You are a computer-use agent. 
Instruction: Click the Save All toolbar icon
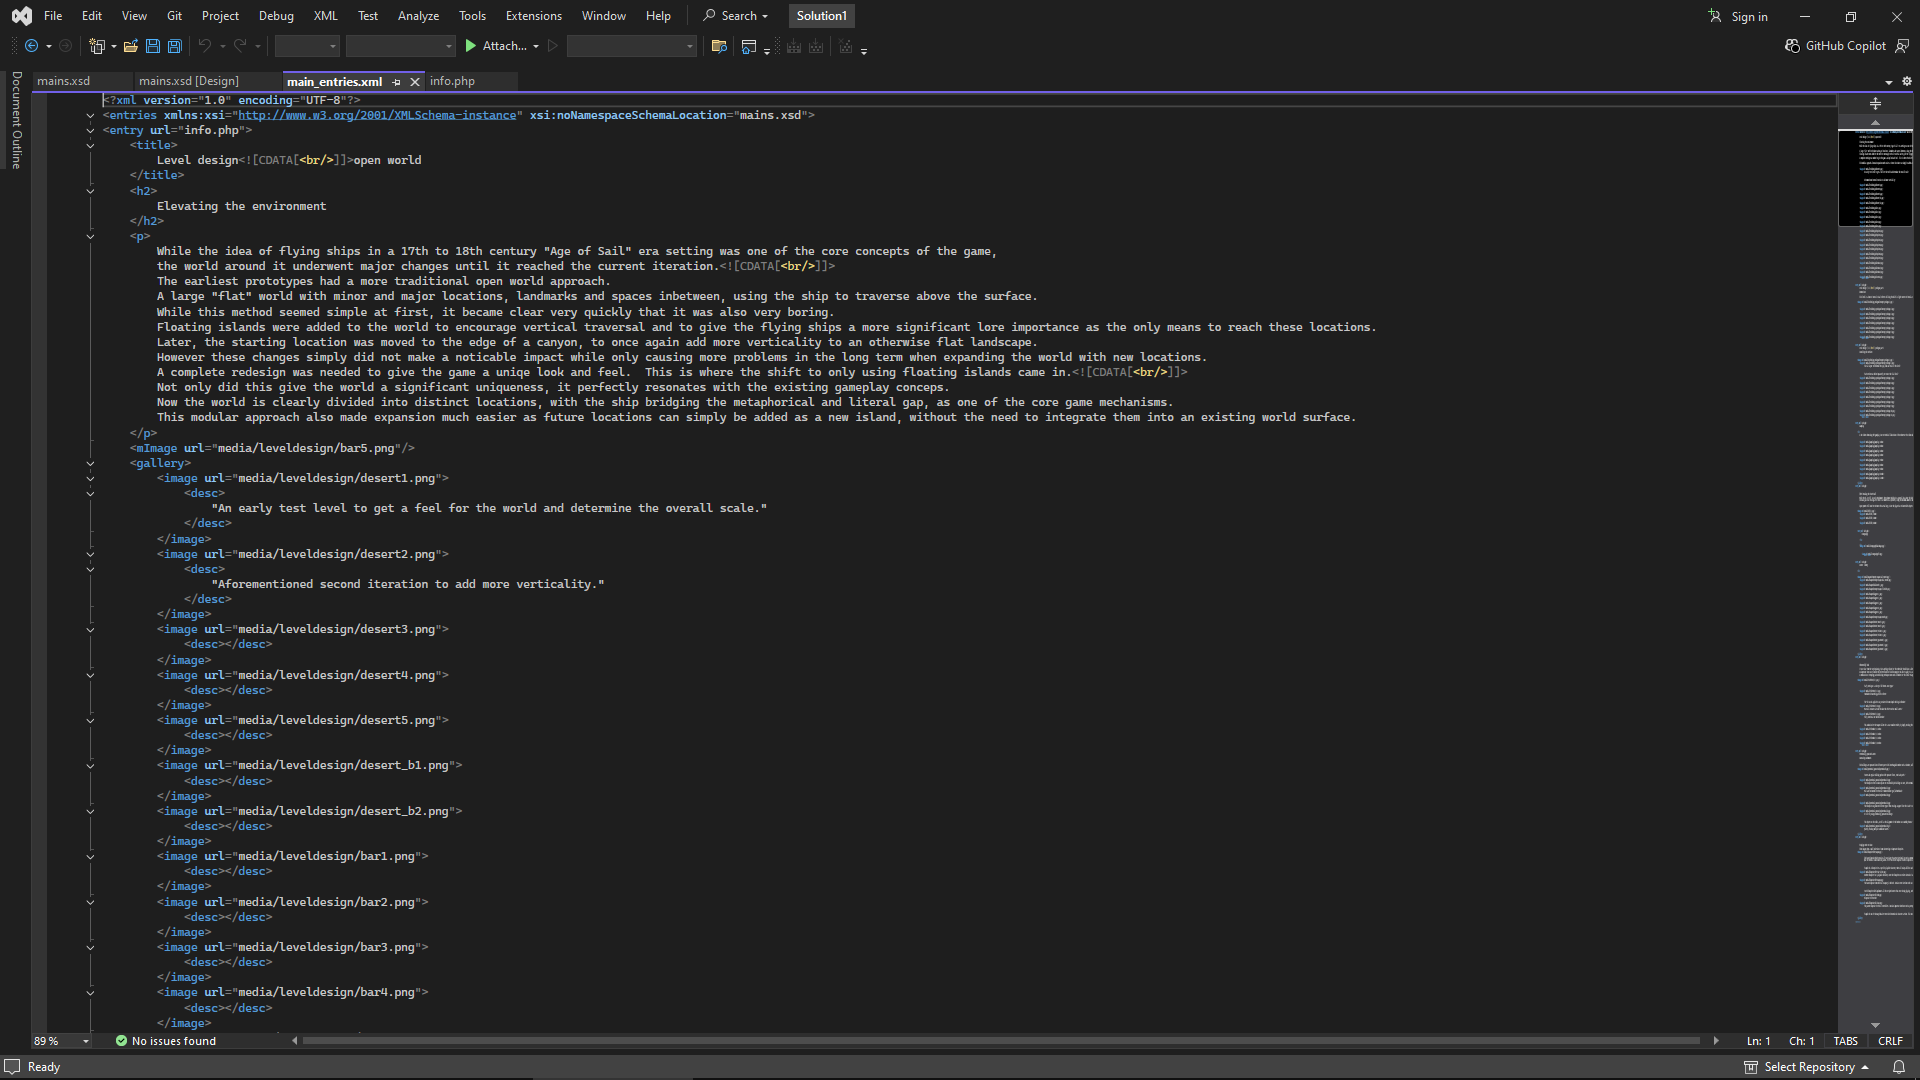[x=174, y=46]
